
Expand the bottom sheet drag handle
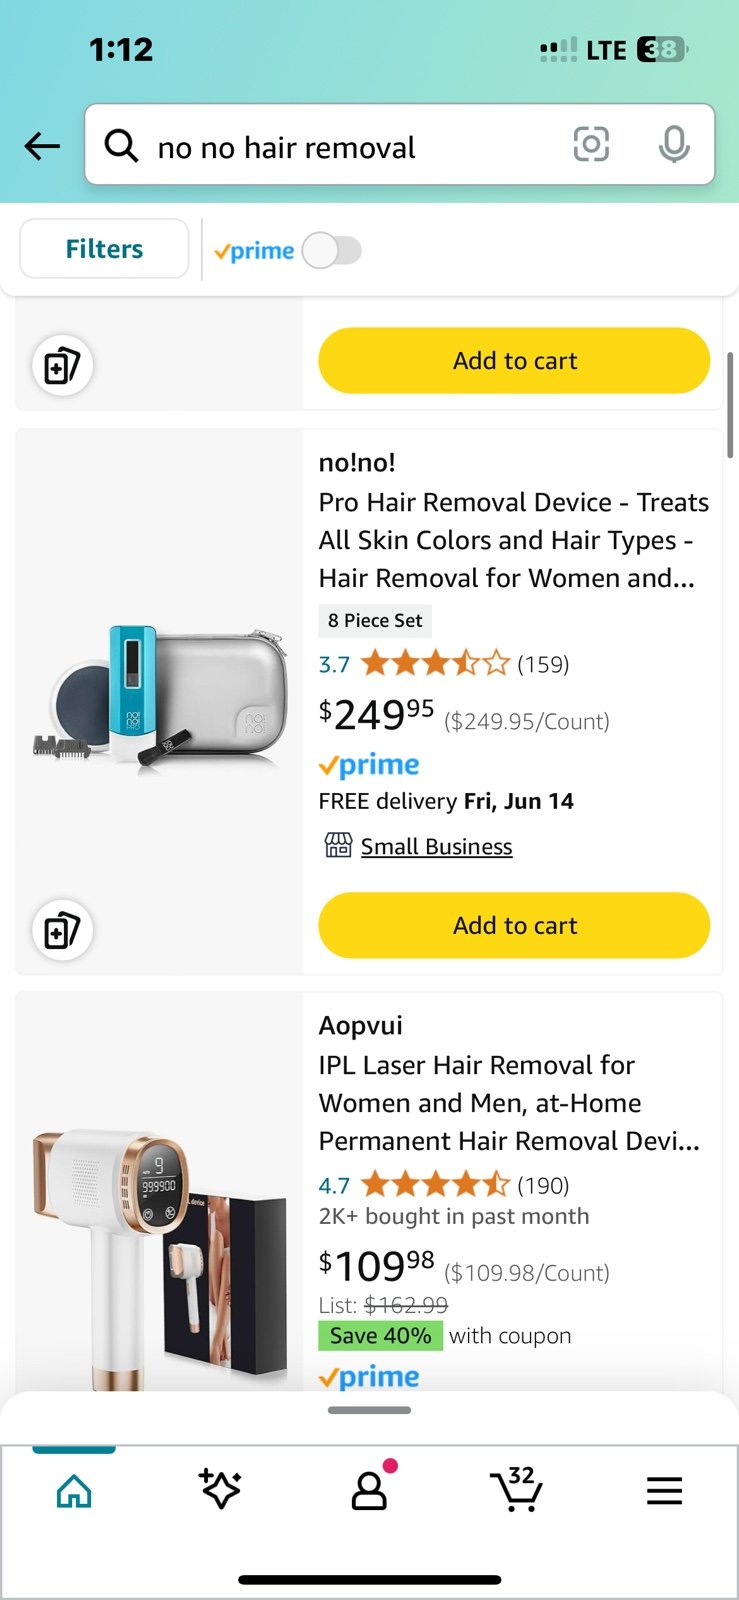[x=369, y=1410]
